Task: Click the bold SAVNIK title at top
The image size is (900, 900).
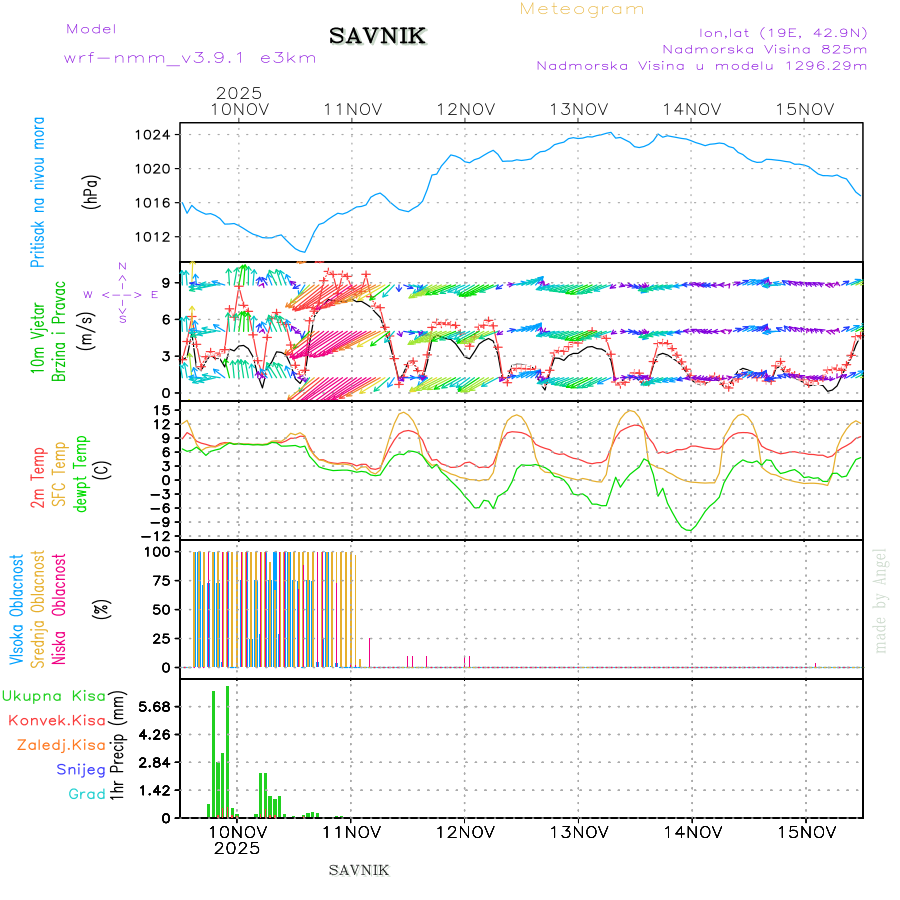Action: (x=378, y=36)
